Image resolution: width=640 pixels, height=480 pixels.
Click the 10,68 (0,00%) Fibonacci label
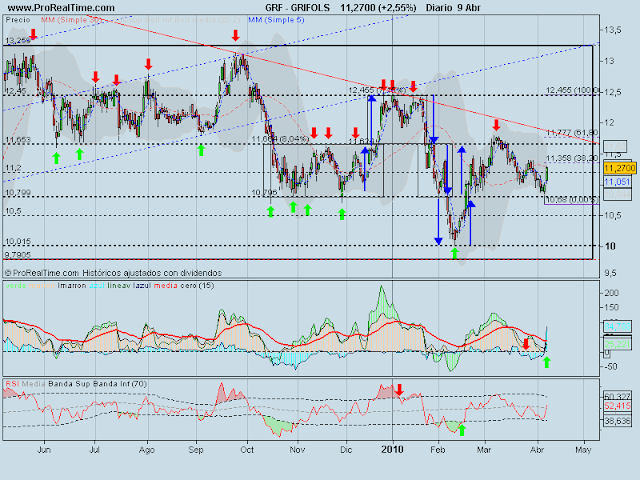(572, 200)
